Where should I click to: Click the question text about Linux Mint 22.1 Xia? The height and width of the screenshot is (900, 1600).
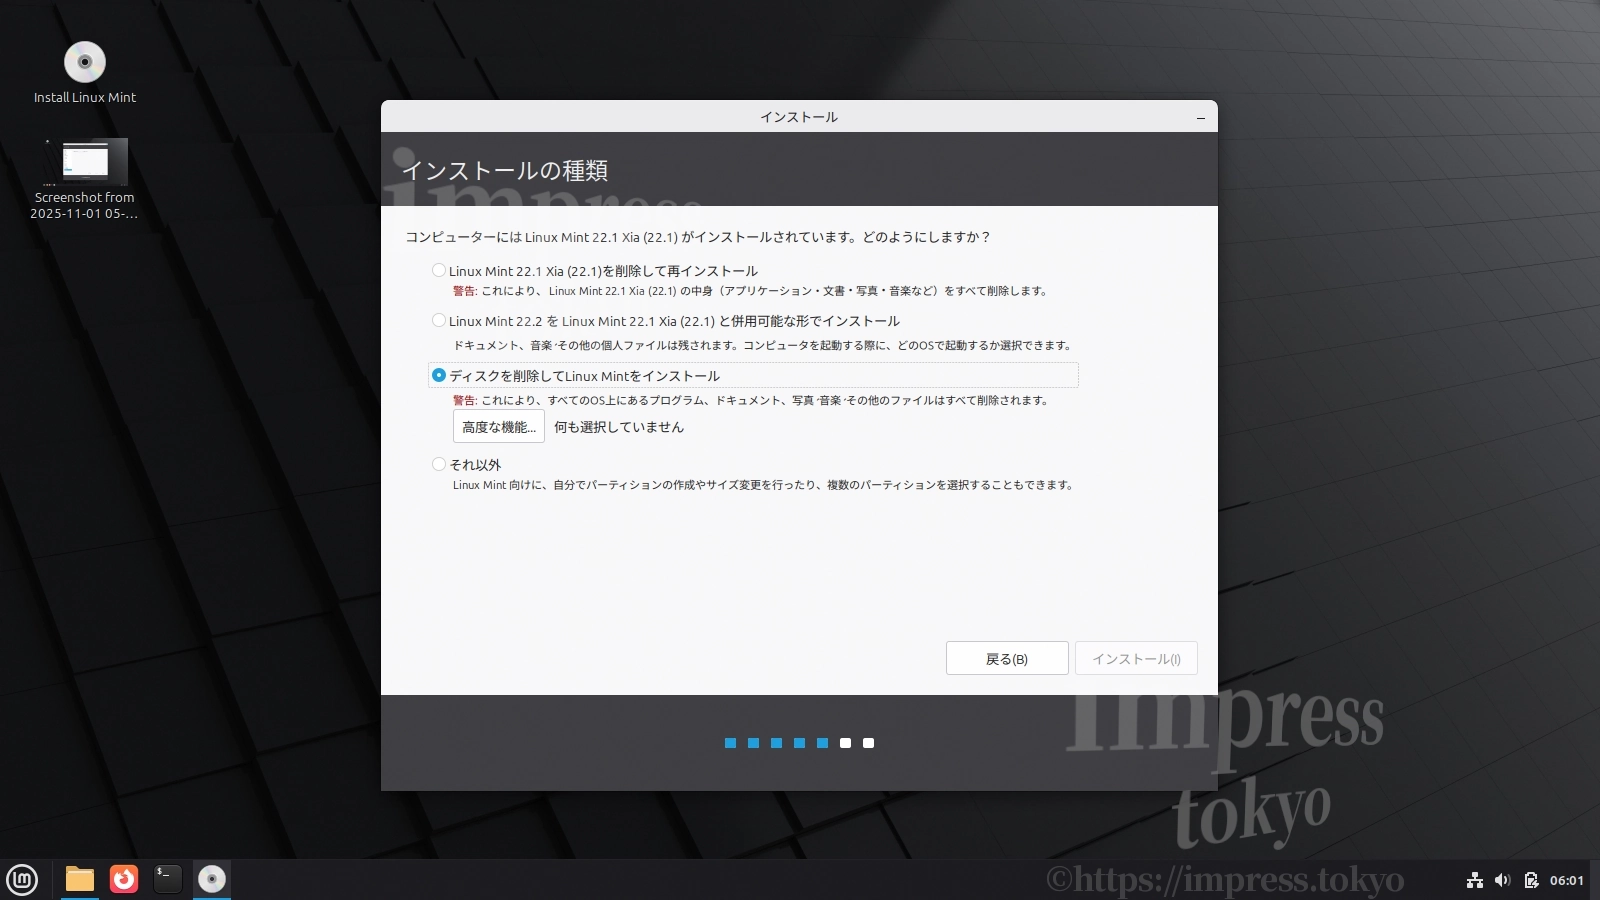click(x=698, y=237)
